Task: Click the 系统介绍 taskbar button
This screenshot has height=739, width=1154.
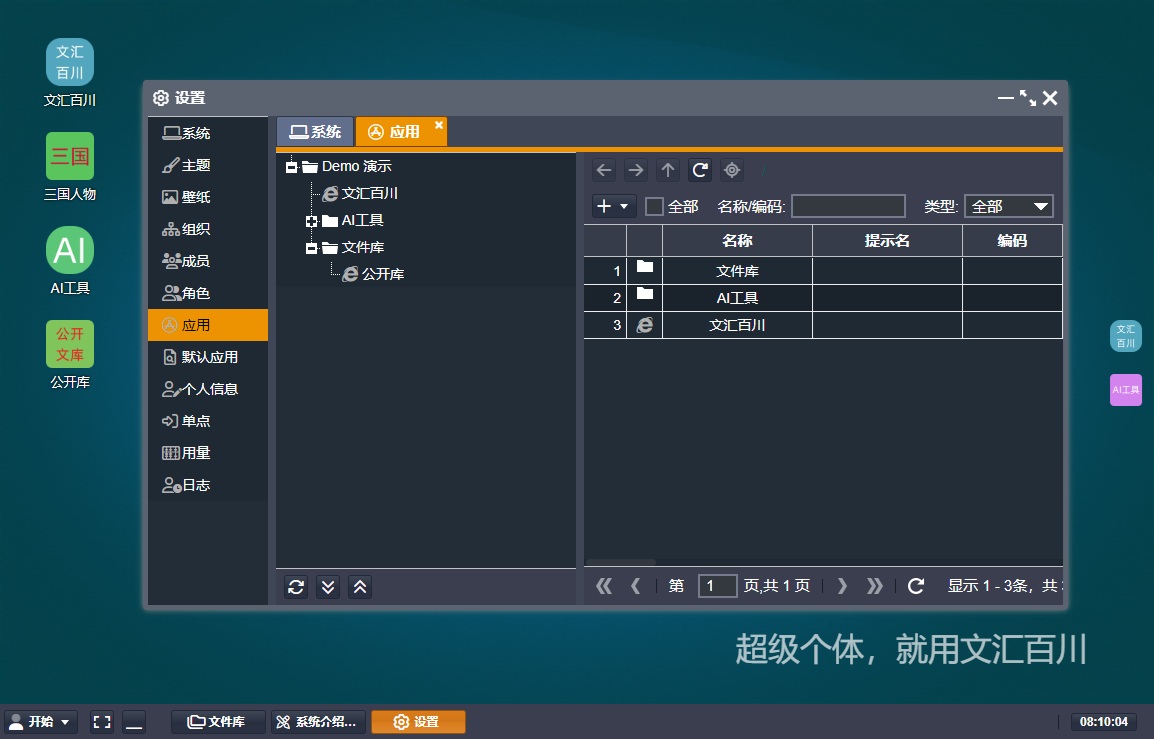Action: click(317, 721)
